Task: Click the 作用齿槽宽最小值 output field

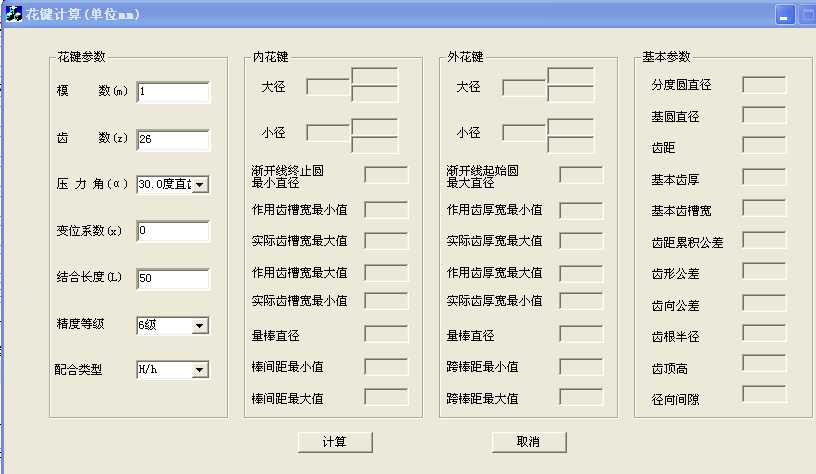Action: (387, 210)
